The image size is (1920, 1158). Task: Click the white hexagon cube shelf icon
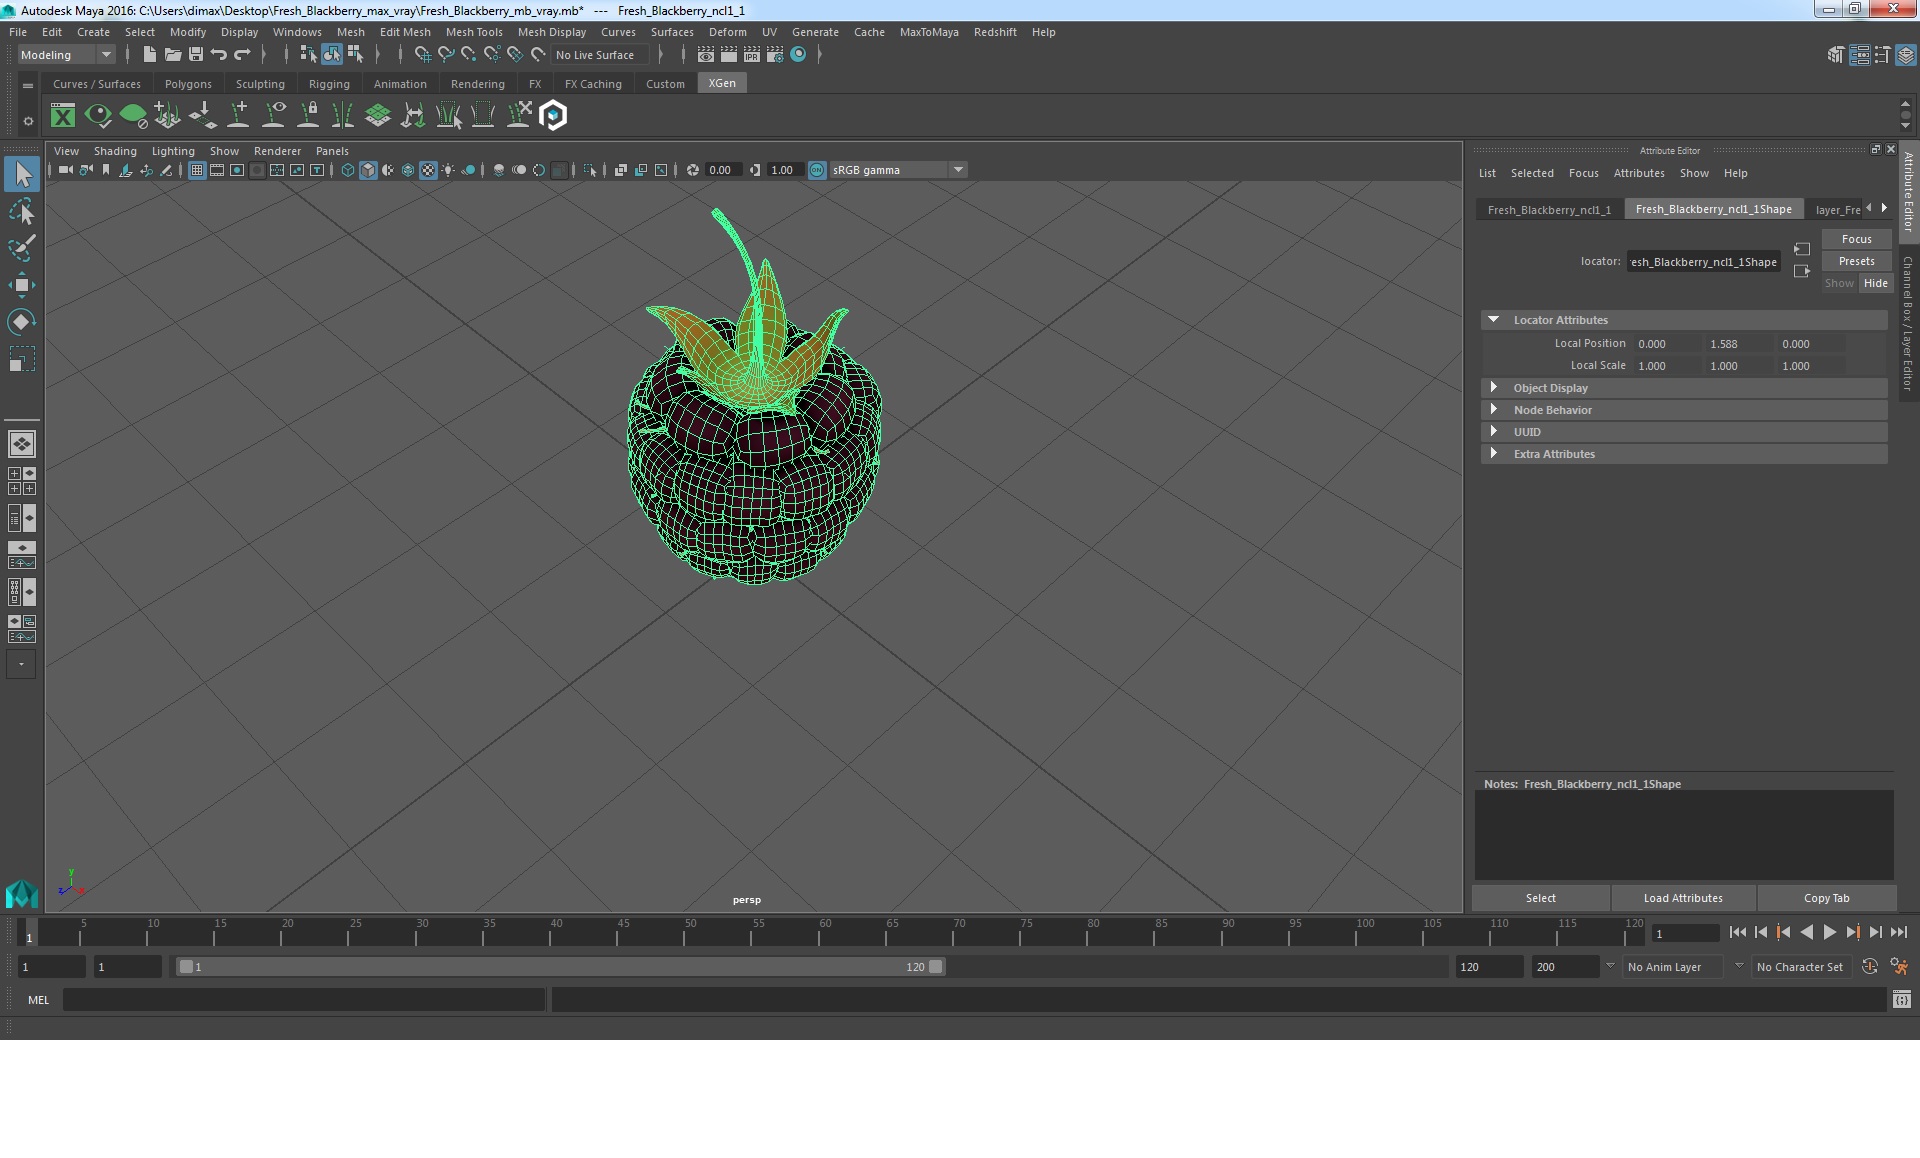pos(553,116)
